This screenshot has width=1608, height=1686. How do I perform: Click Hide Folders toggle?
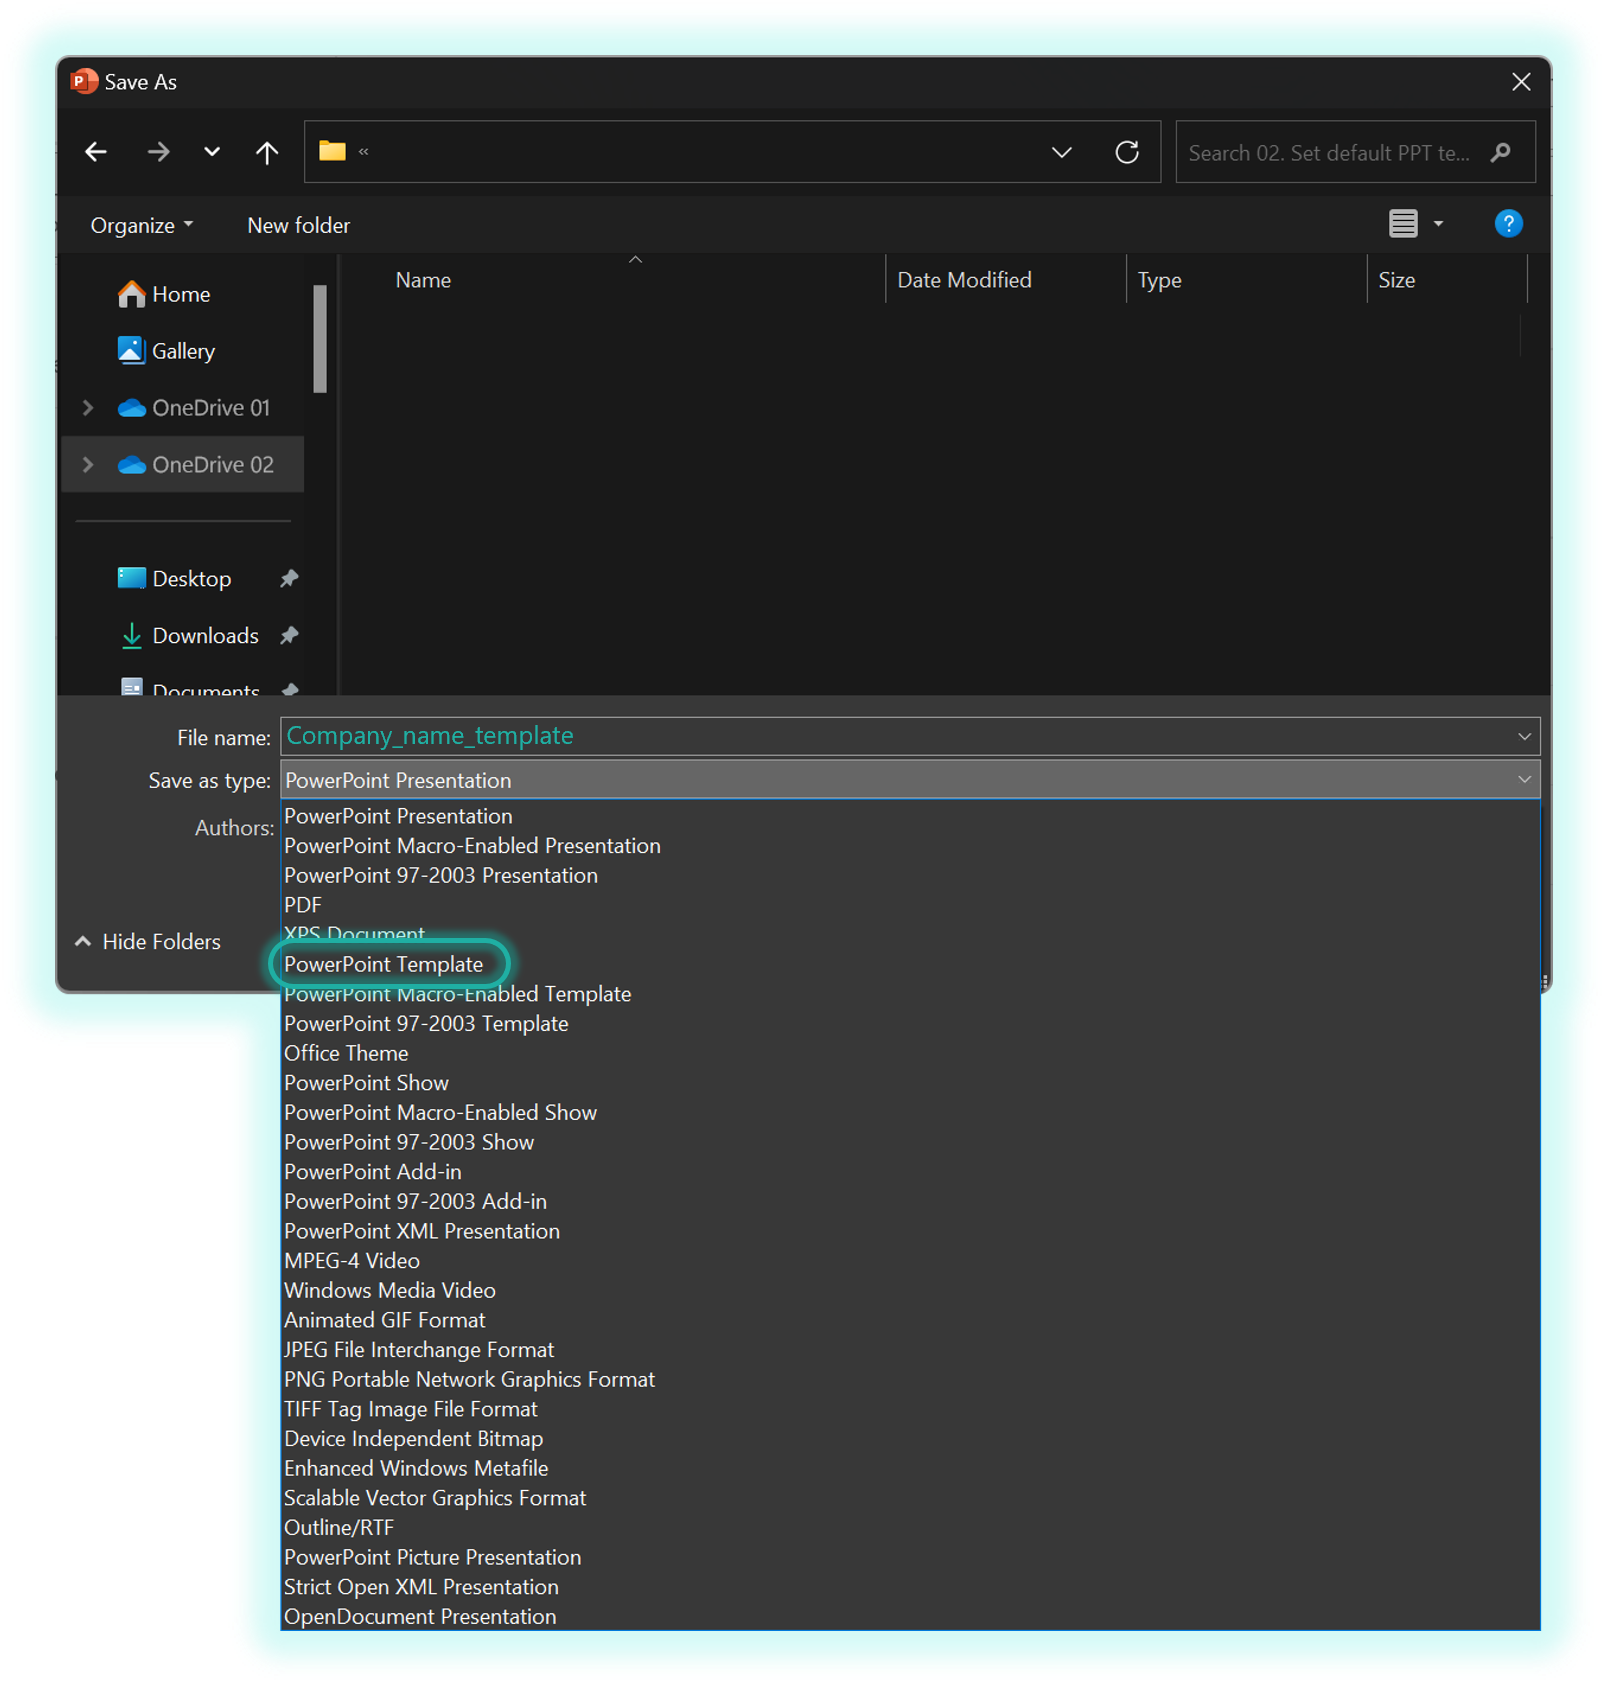[148, 942]
